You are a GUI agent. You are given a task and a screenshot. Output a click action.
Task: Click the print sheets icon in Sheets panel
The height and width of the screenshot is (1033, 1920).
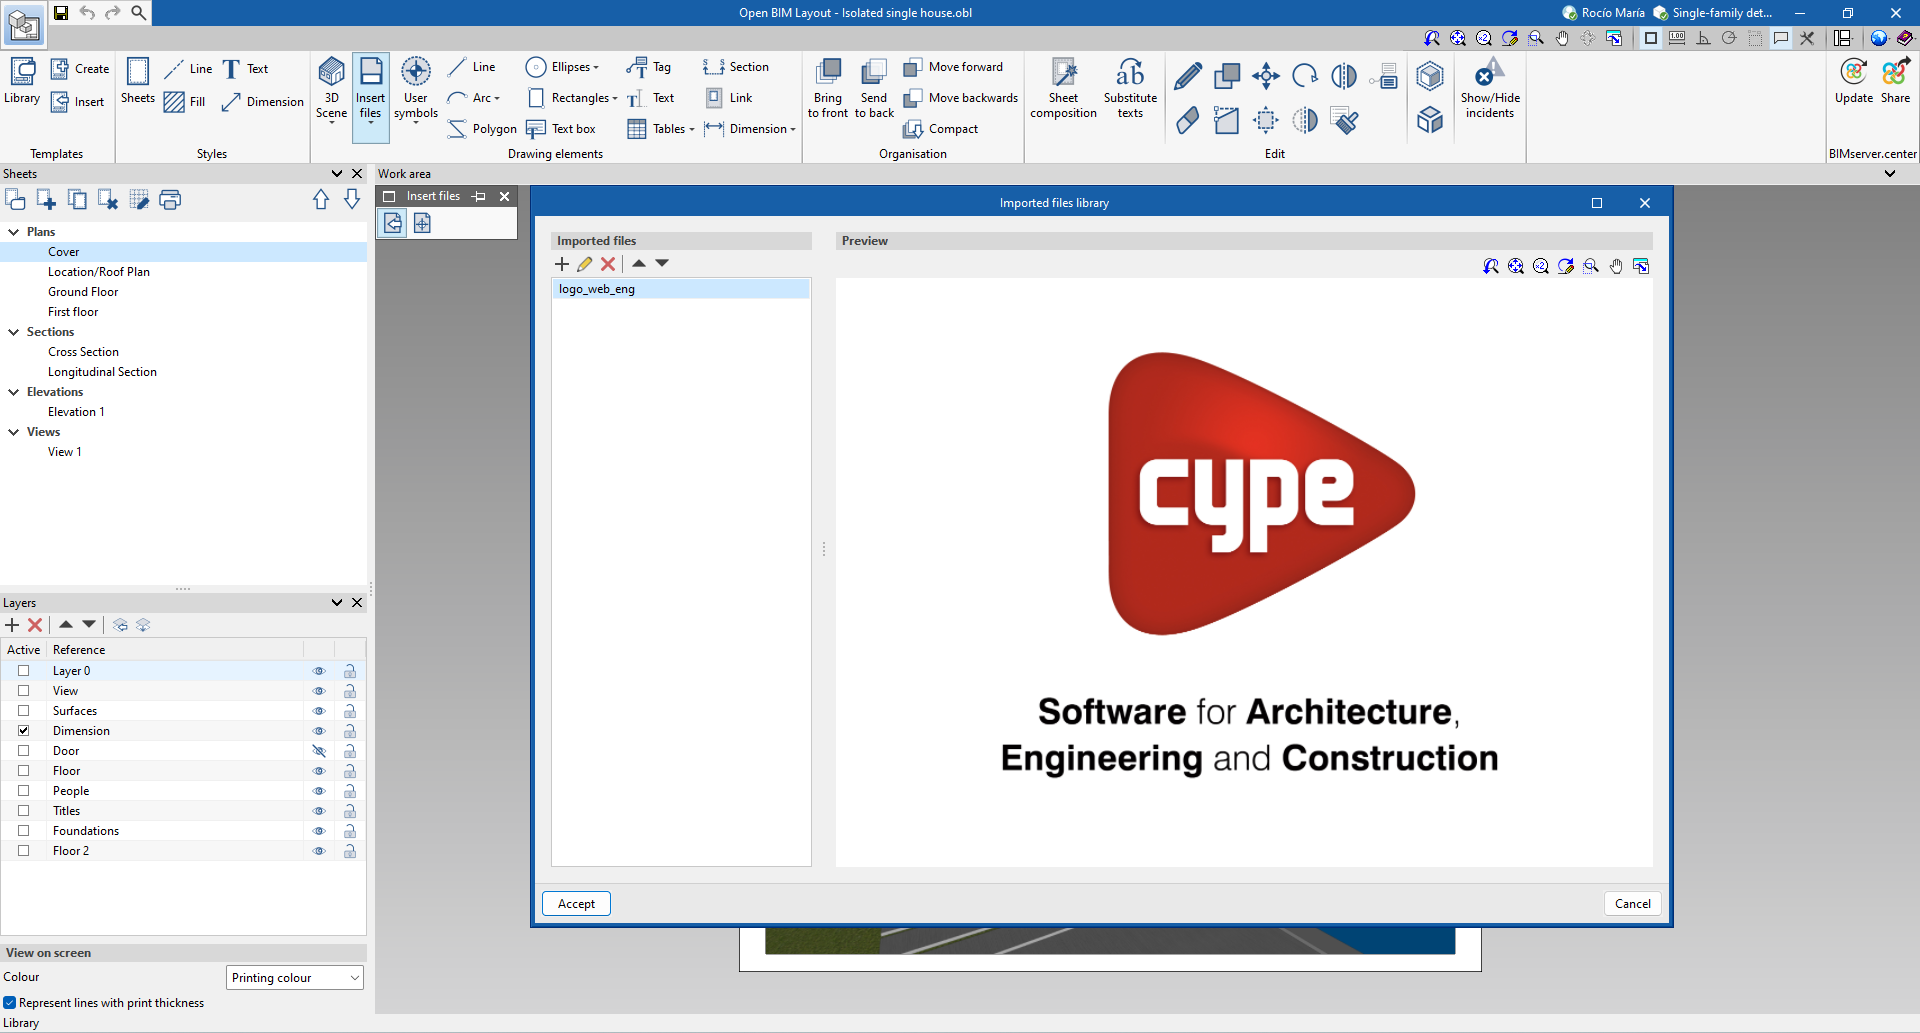click(171, 200)
